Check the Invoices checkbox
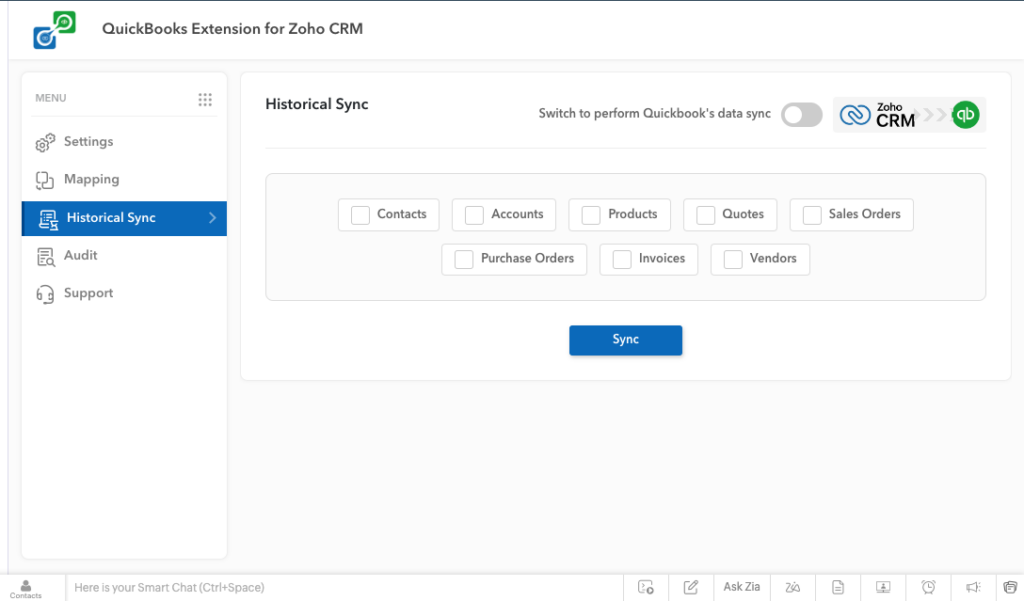 (x=622, y=259)
